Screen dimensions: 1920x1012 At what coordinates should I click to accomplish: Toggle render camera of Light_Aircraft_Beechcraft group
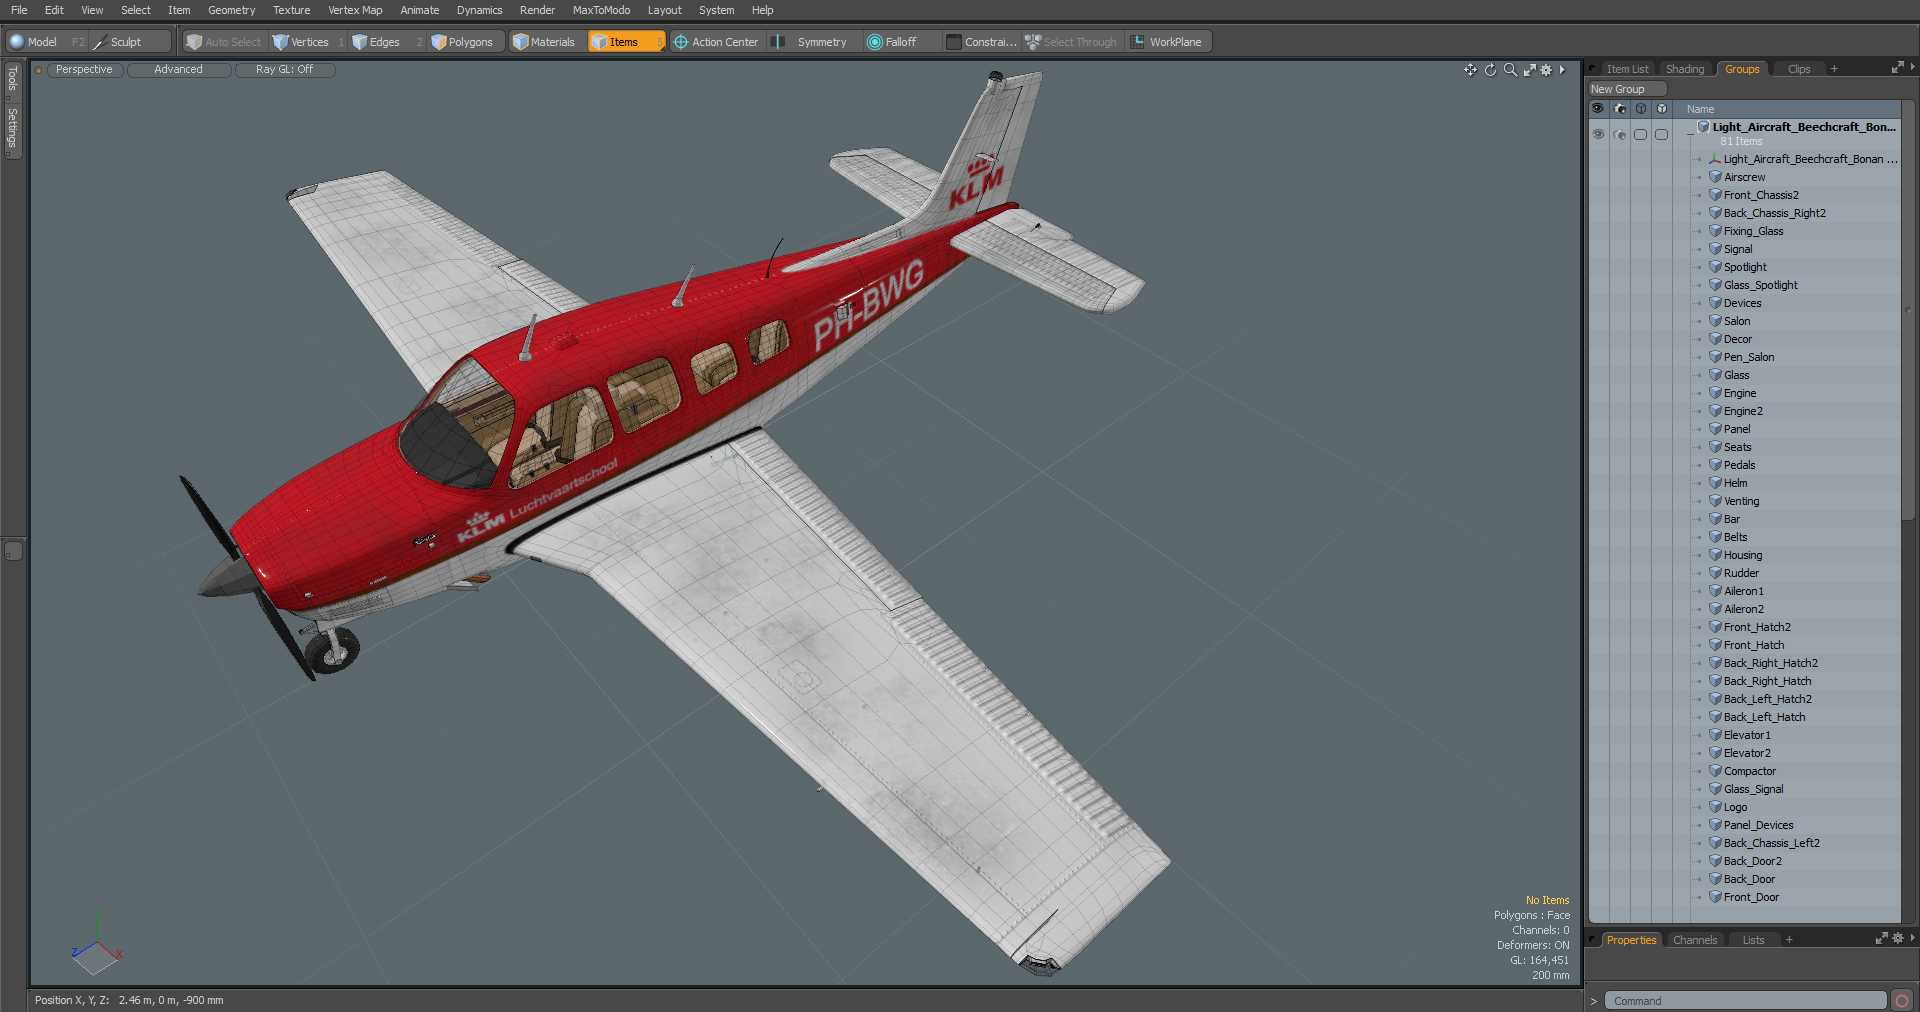[x=1620, y=134]
